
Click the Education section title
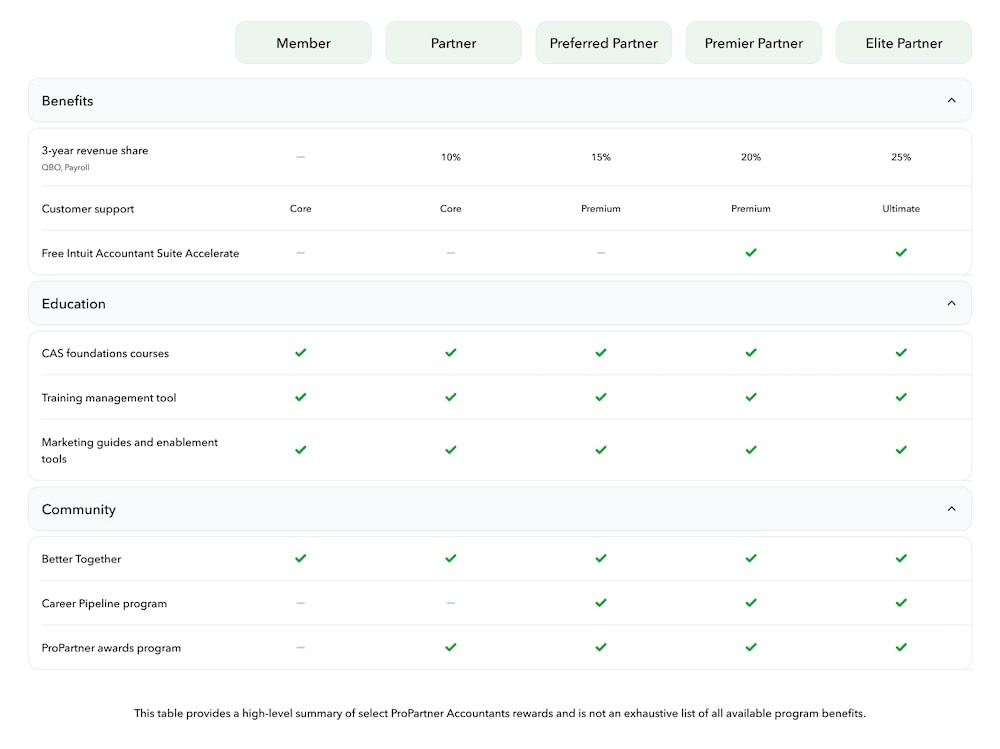tap(73, 304)
